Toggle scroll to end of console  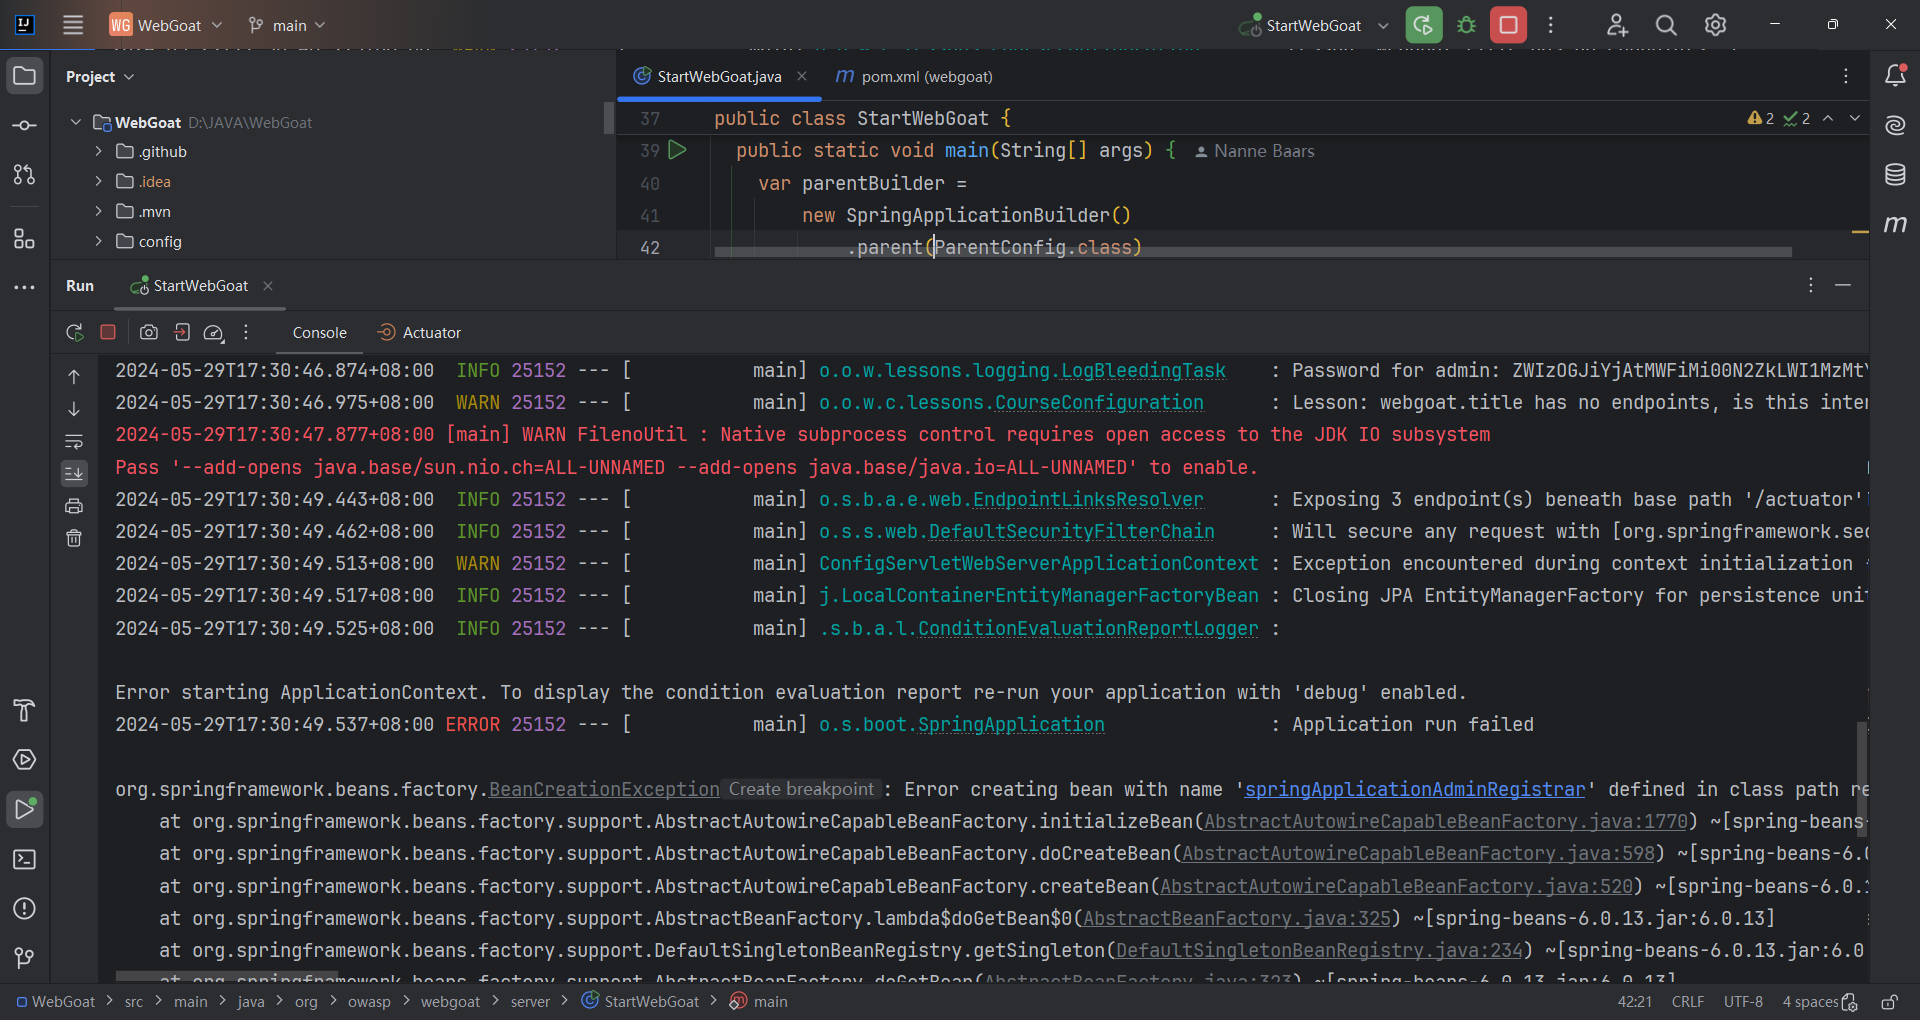pyautogui.click(x=74, y=473)
